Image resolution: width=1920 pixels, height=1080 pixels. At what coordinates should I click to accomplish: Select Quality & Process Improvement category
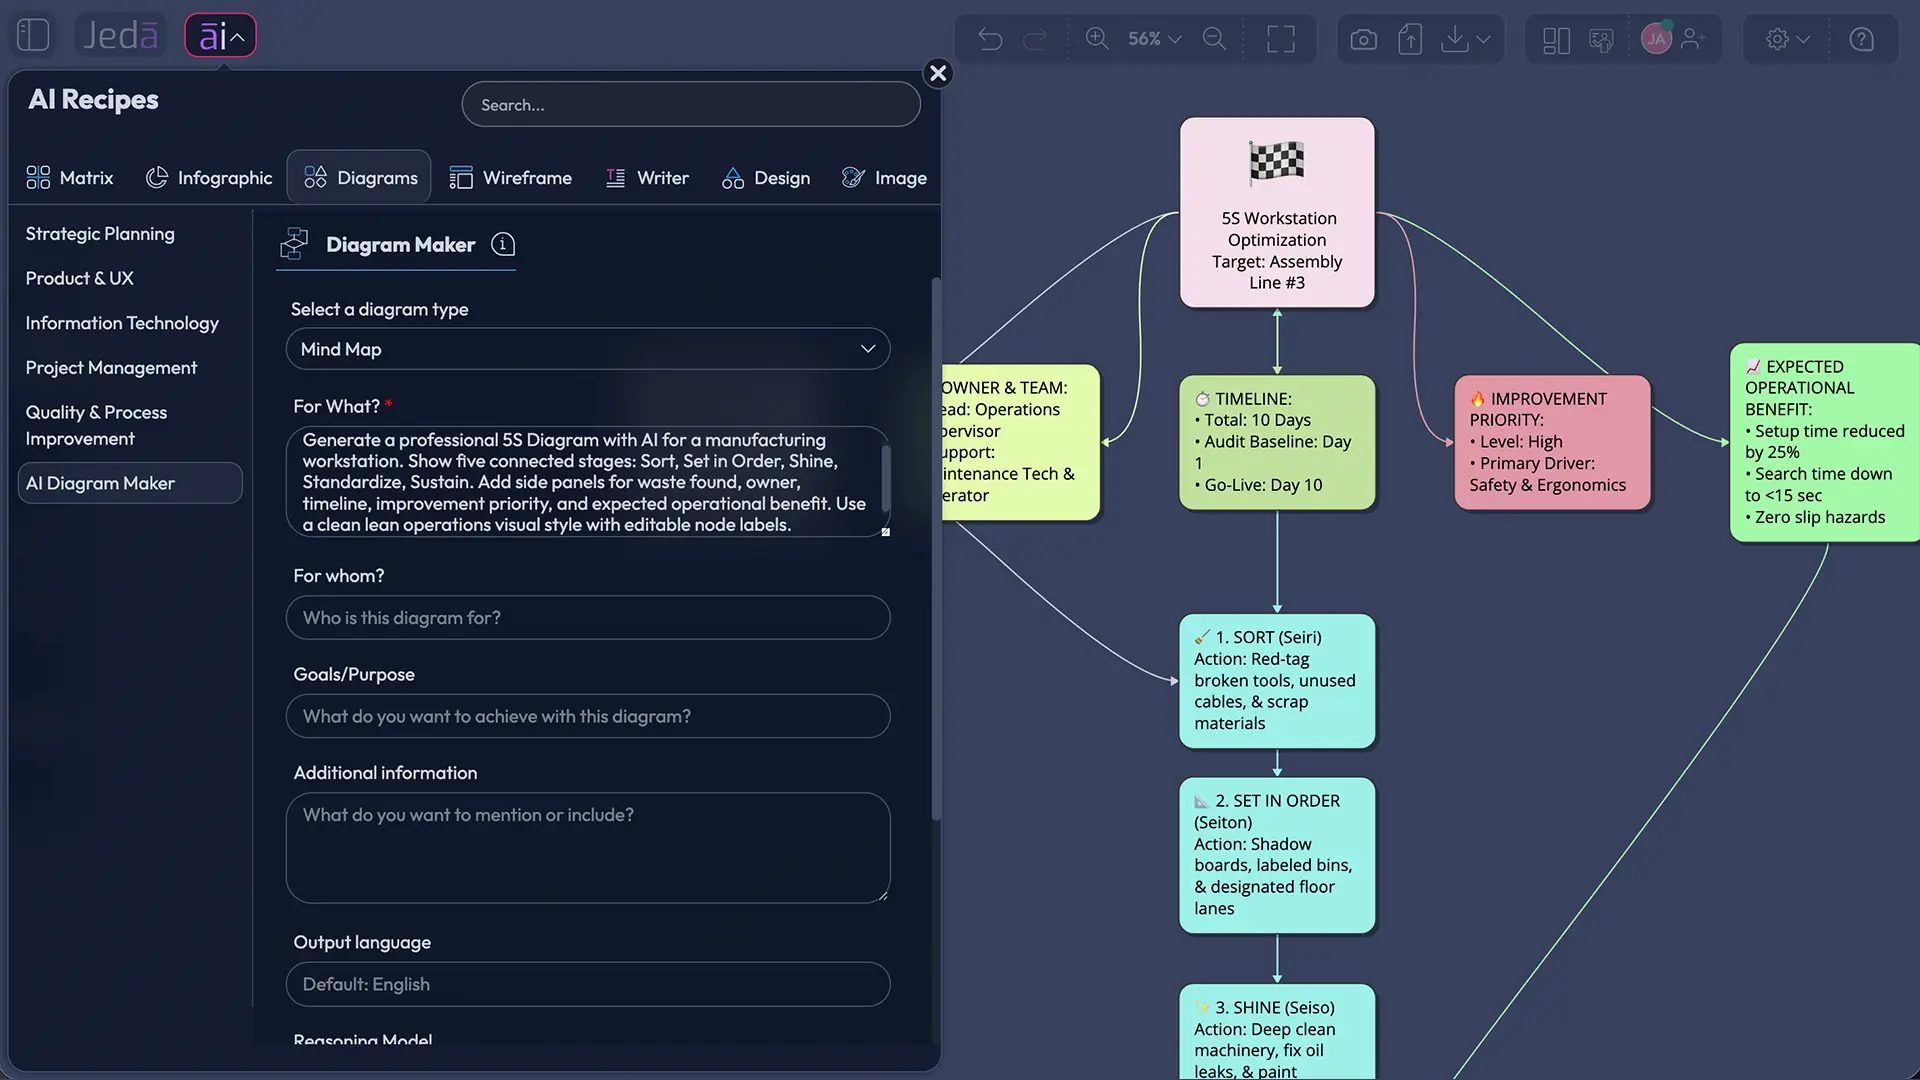(x=96, y=425)
